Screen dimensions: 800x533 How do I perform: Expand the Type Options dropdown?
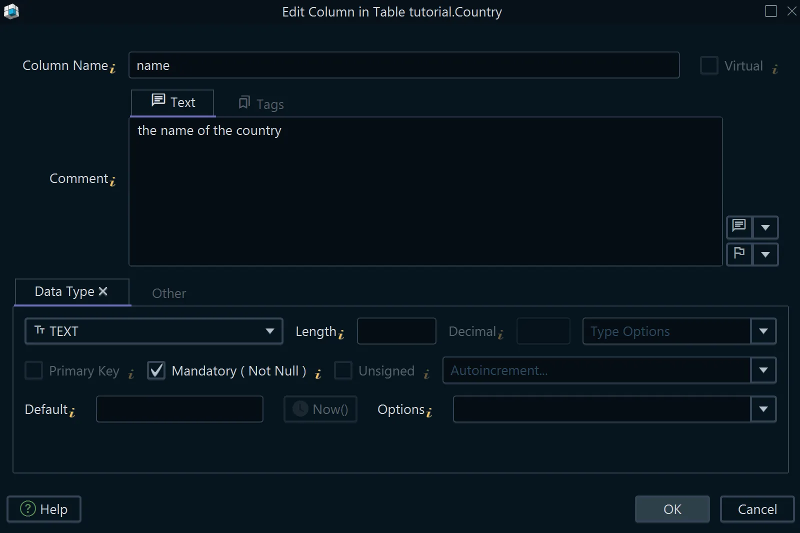[763, 331]
